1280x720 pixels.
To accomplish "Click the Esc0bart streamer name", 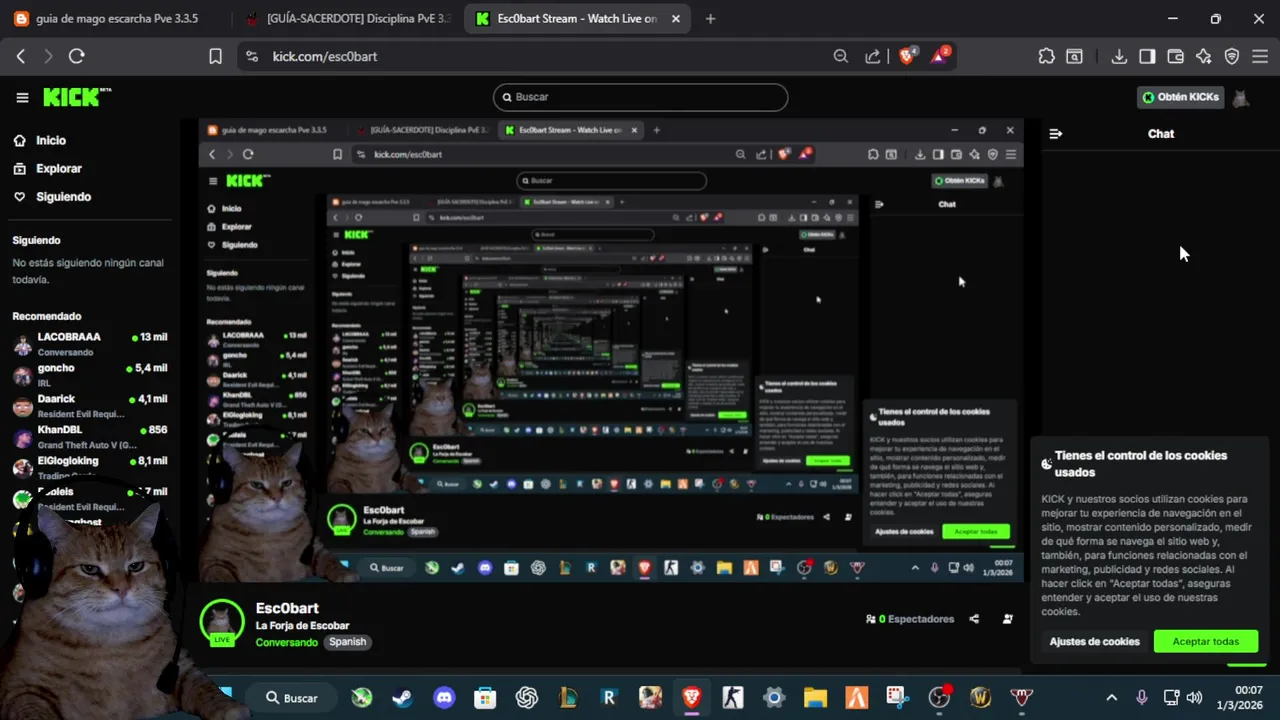I will point(287,608).
